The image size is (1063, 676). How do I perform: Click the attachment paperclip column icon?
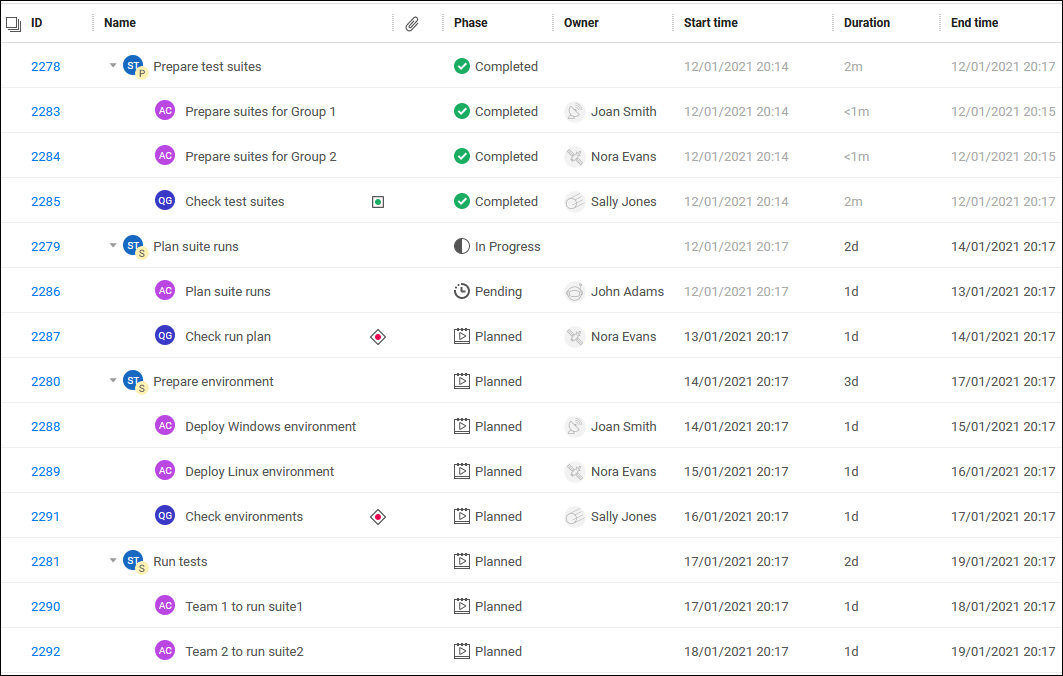click(x=412, y=23)
